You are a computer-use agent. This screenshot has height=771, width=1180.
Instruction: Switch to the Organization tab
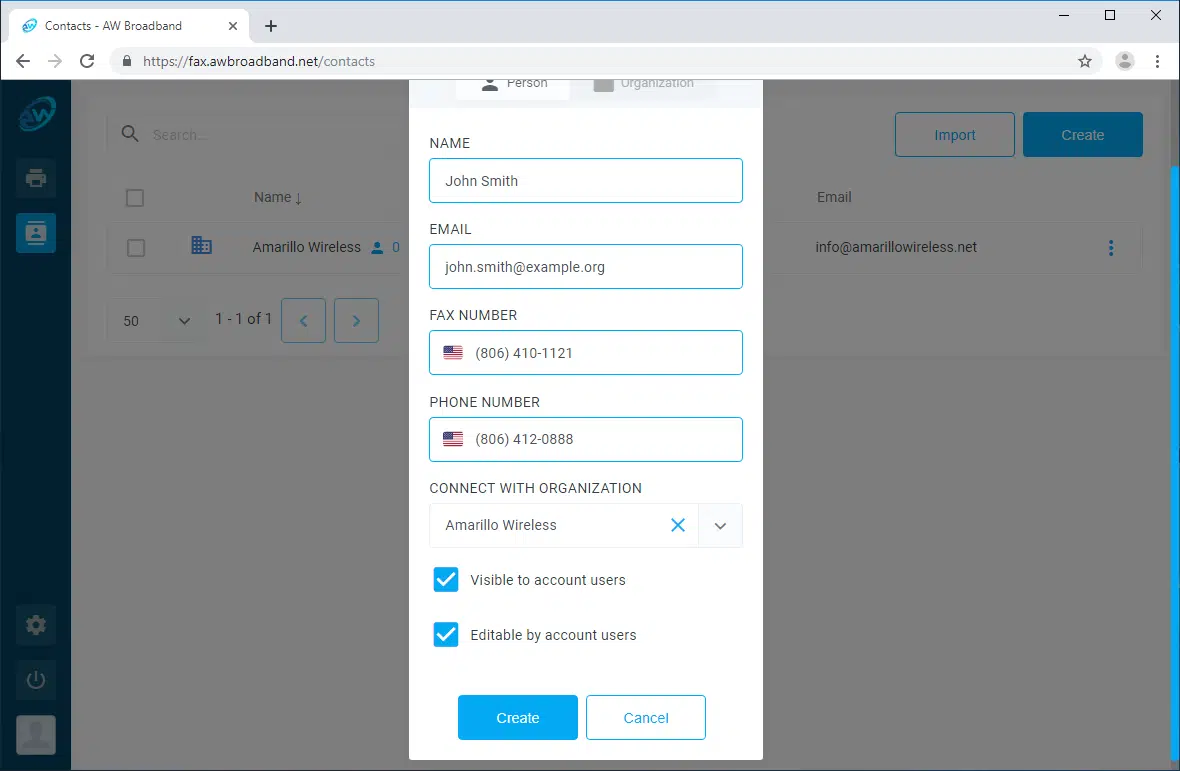(x=644, y=83)
